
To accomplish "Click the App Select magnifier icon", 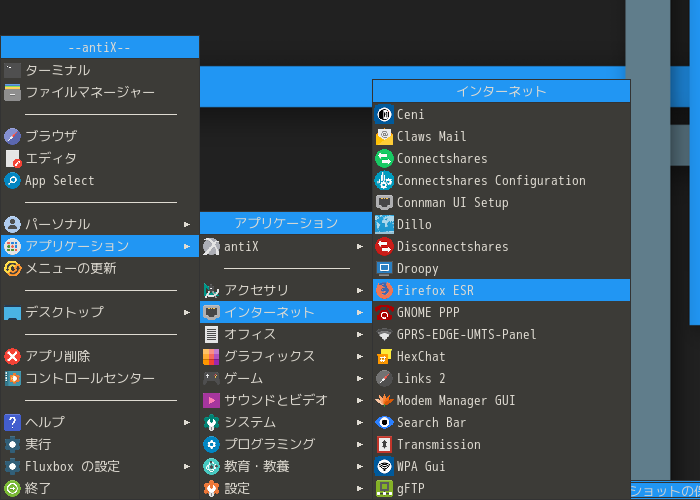I will point(12,180).
